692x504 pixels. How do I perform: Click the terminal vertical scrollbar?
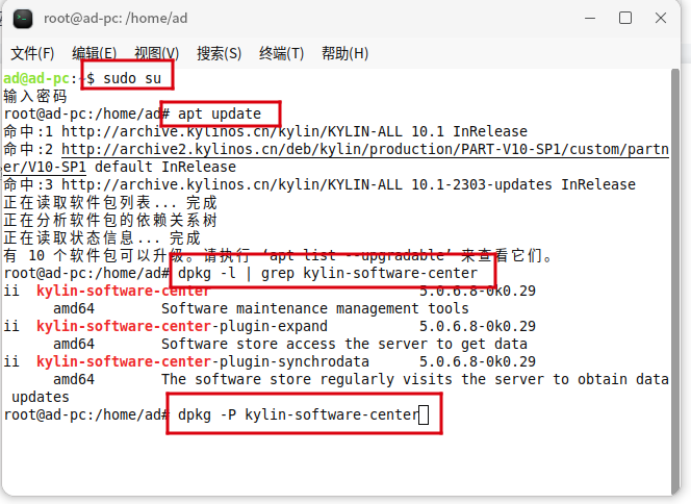675,282
